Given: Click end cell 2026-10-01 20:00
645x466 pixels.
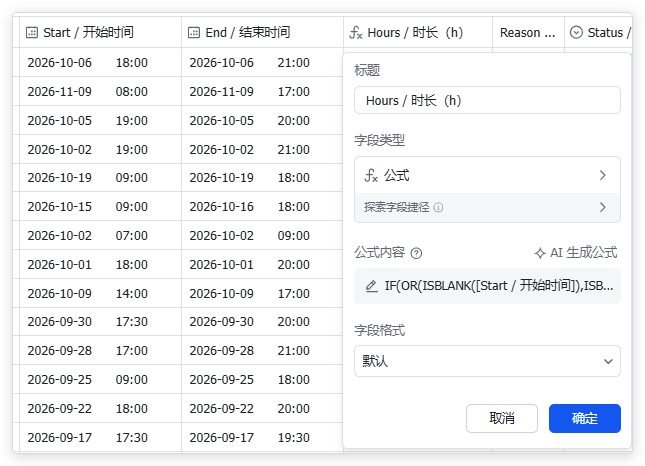Looking at the screenshot, I should tap(262, 264).
